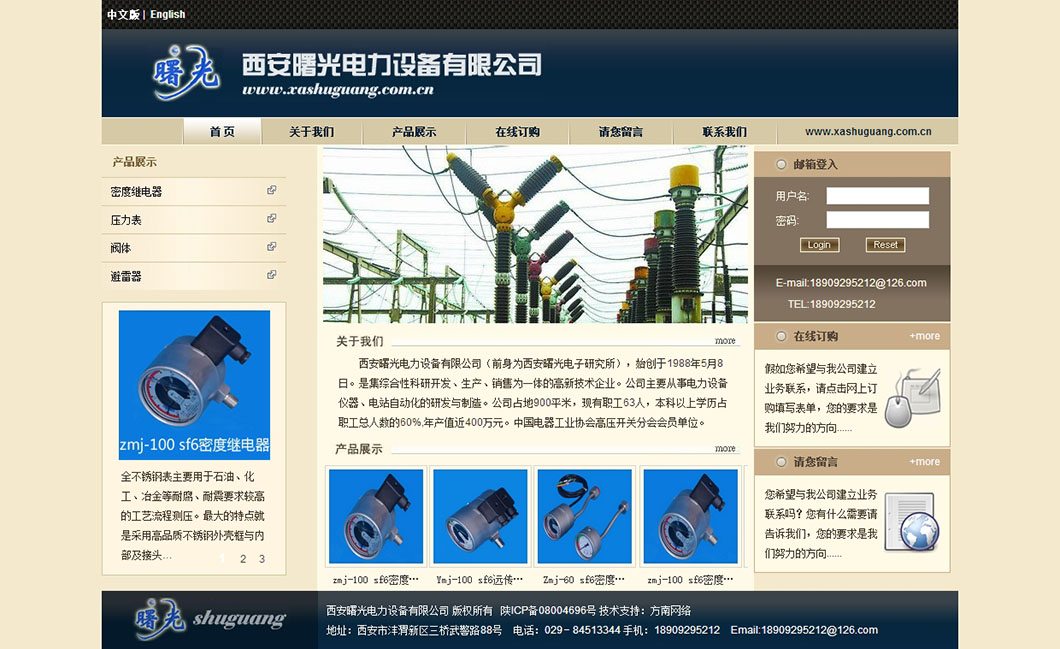Click www.xashuguang.com.cn in navigation bar
This screenshot has height=649, width=1060.
[868, 131]
